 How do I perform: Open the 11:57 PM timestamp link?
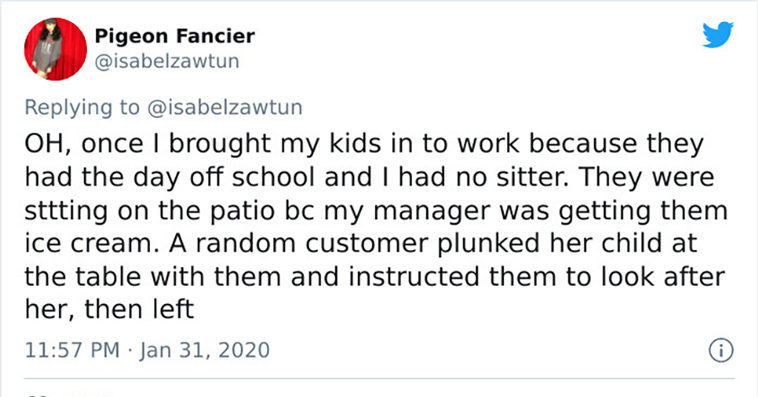point(72,350)
